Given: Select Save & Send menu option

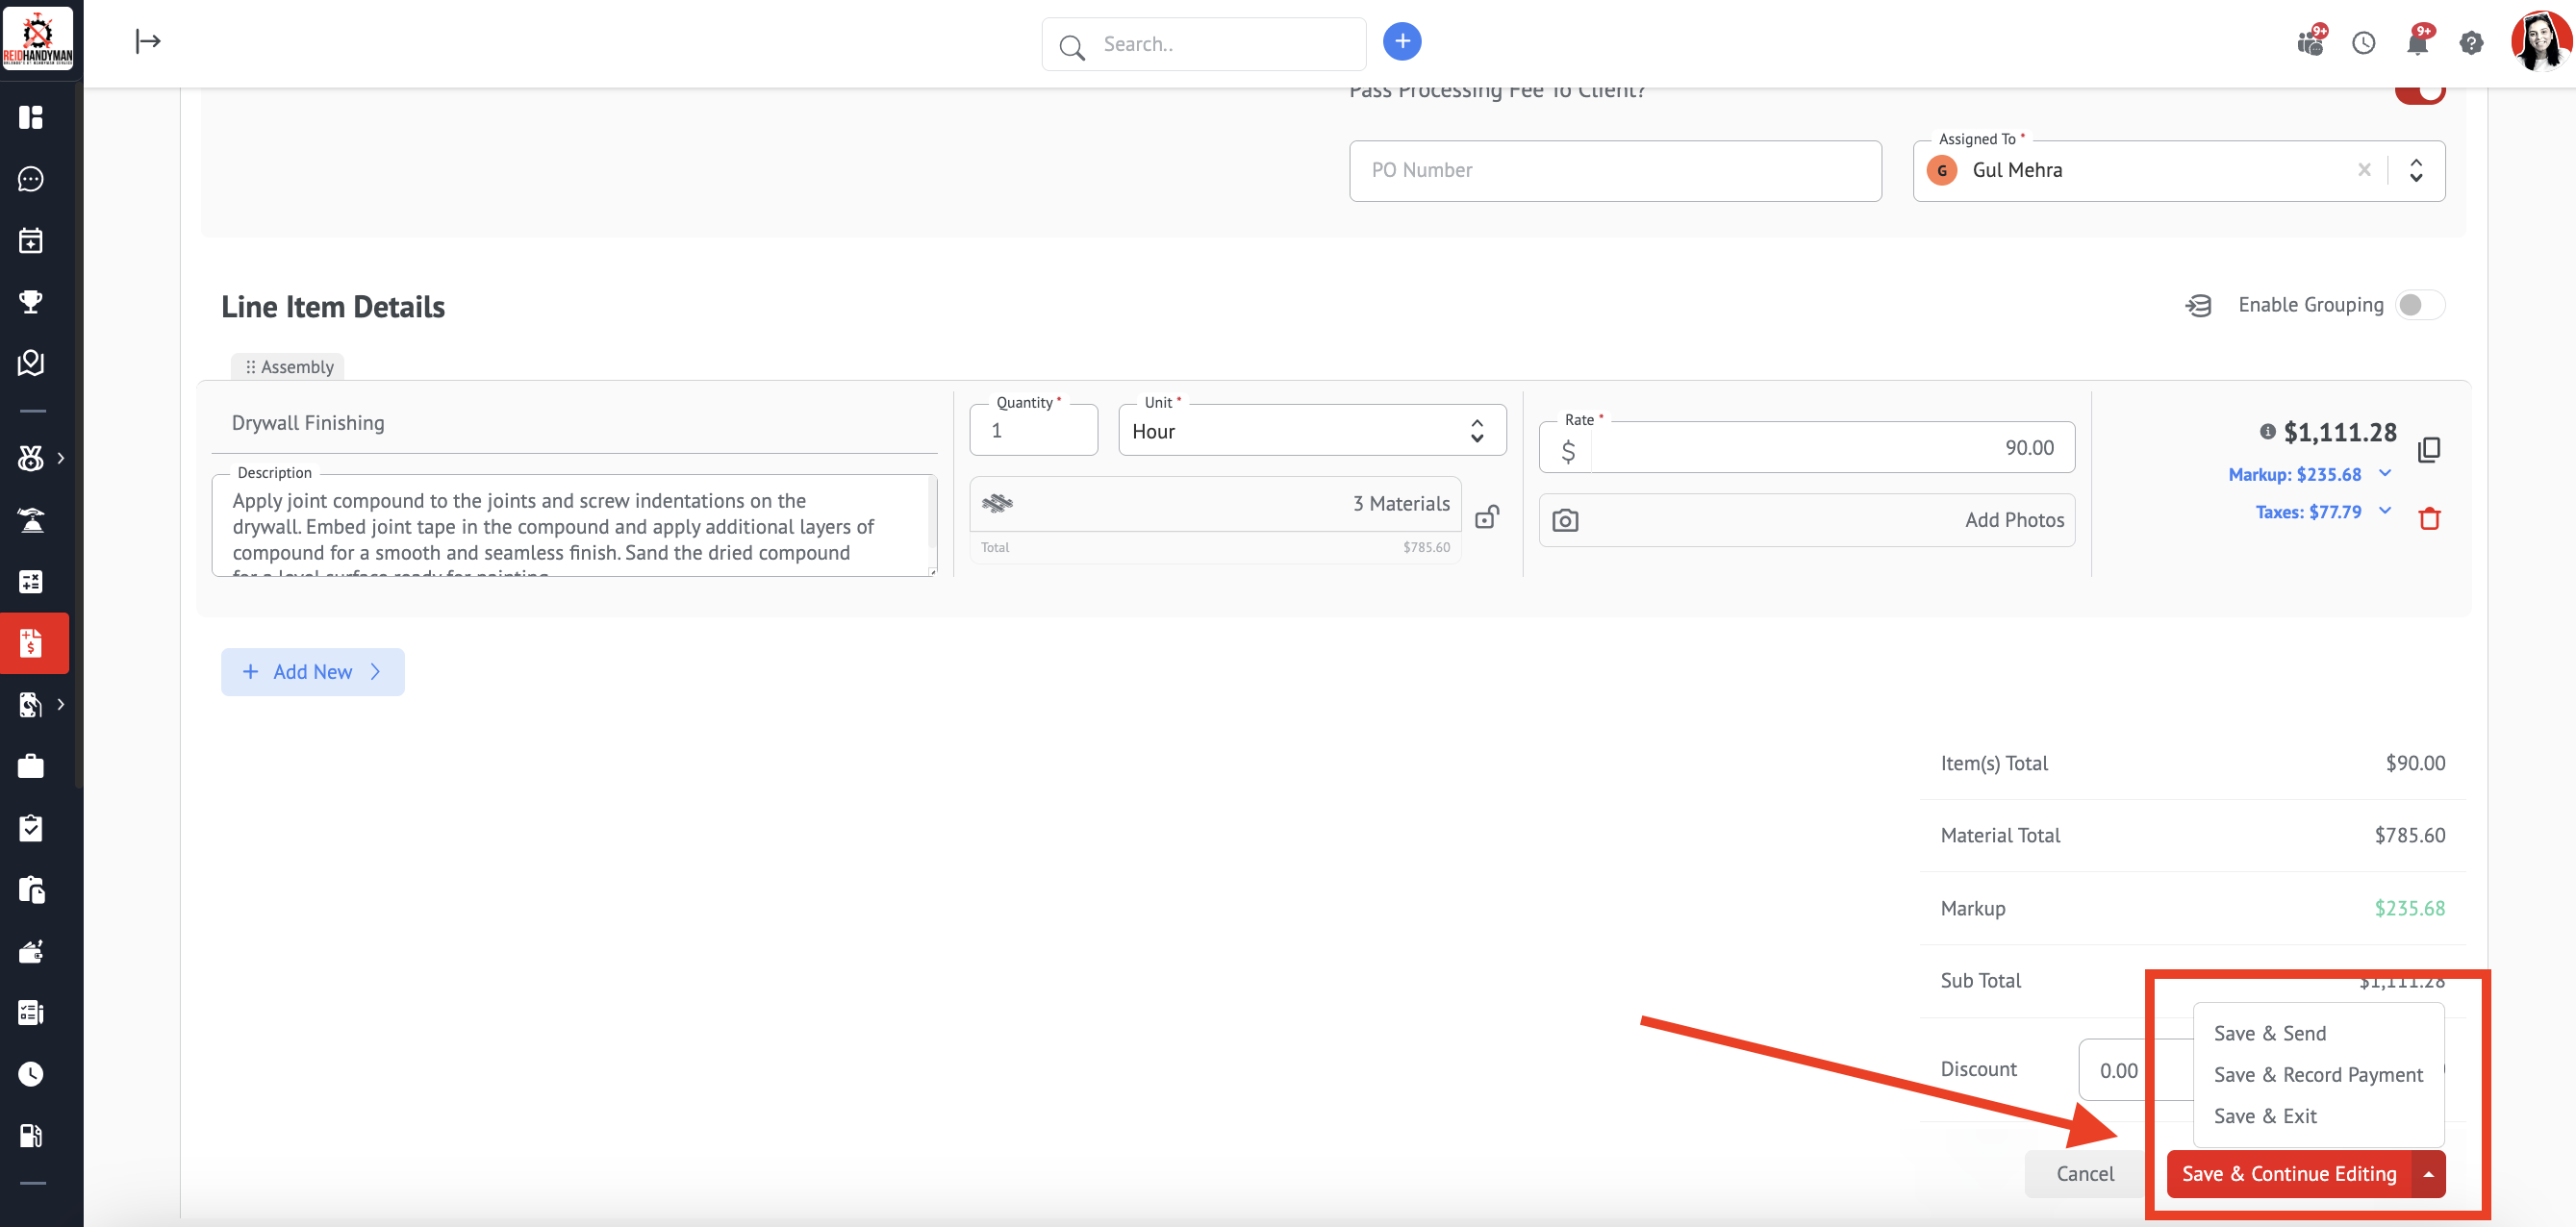Looking at the screenshot, I should [2269, 1033].
